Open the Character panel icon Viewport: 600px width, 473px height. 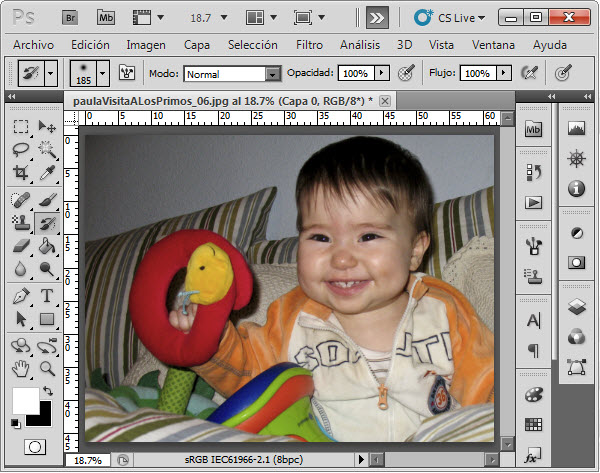point(534,320)
